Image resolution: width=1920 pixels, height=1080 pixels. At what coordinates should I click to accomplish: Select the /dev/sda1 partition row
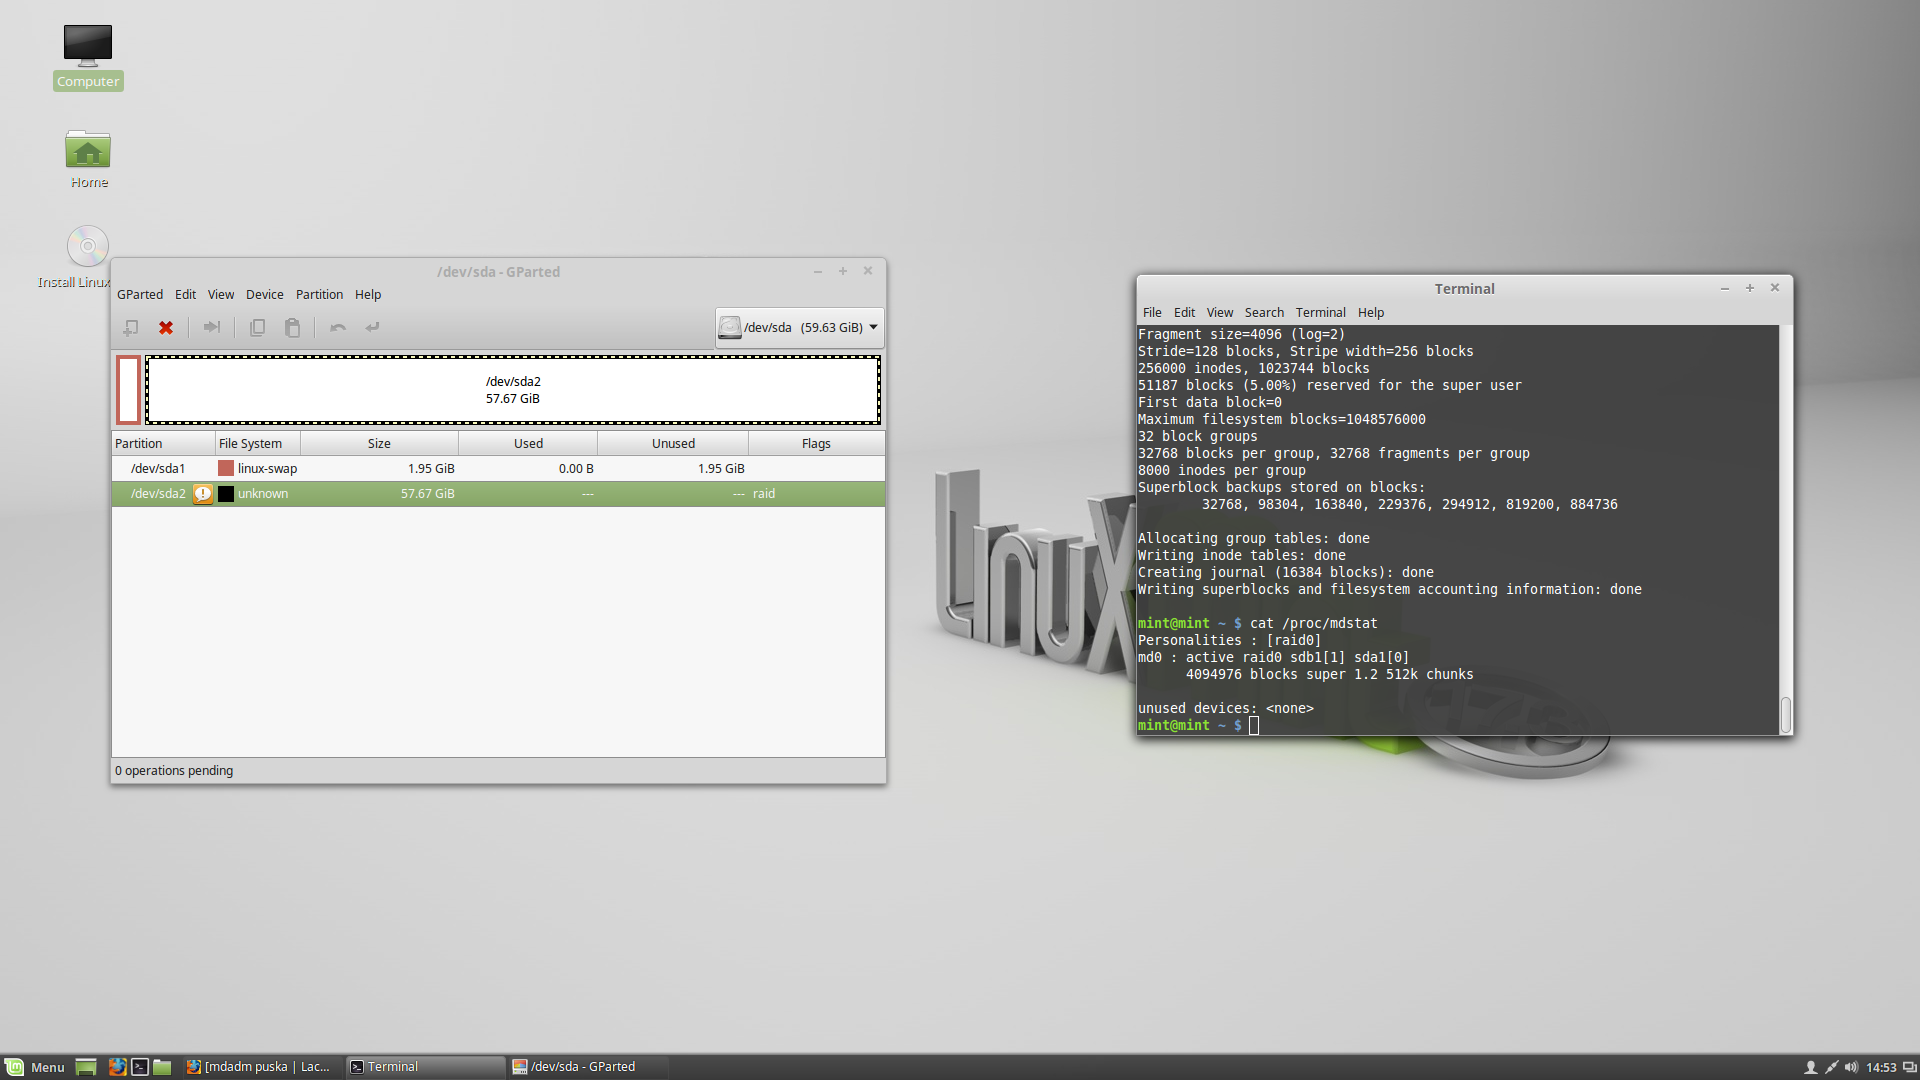498,468
